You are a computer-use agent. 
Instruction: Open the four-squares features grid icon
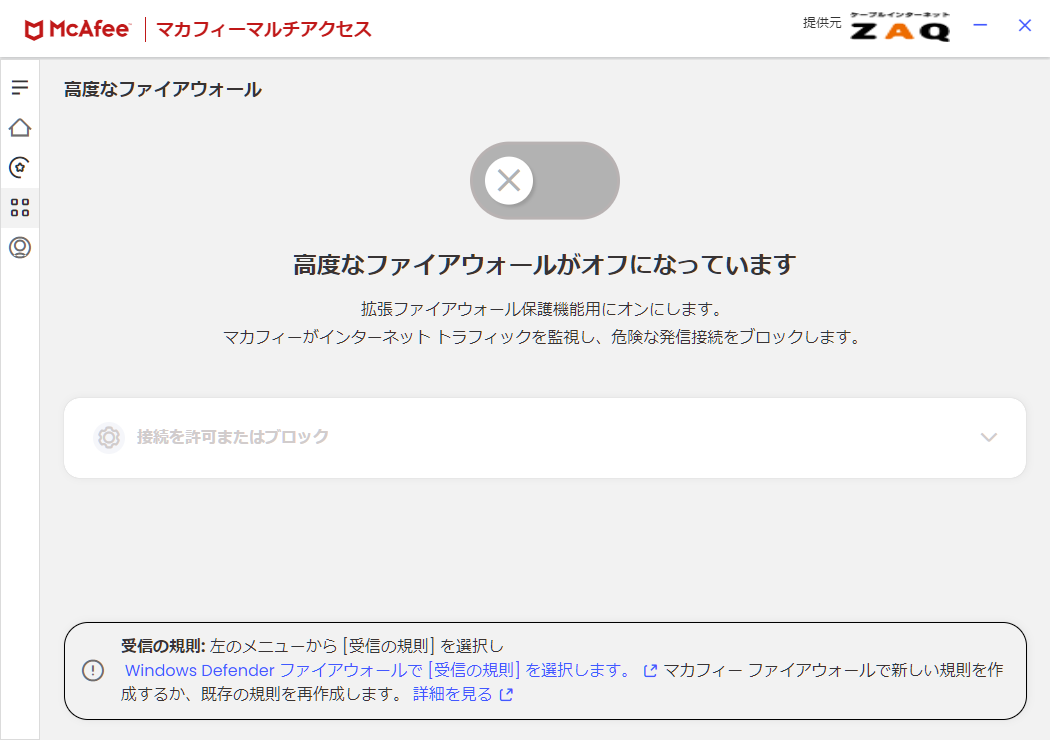(20, 208)
